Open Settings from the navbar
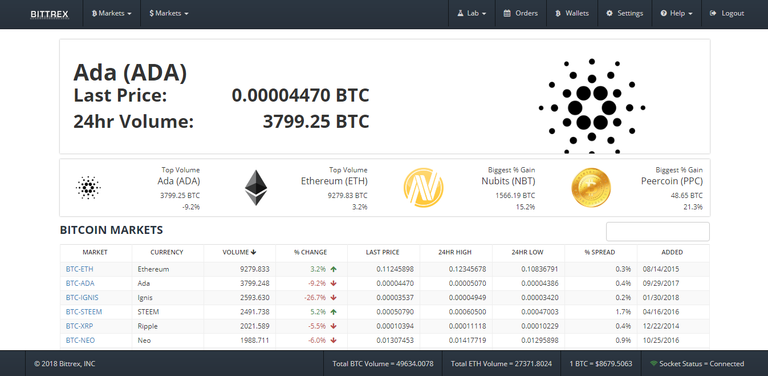Image resolution: width=768 pixels, height=376 pixels. [x=624, y=14]
